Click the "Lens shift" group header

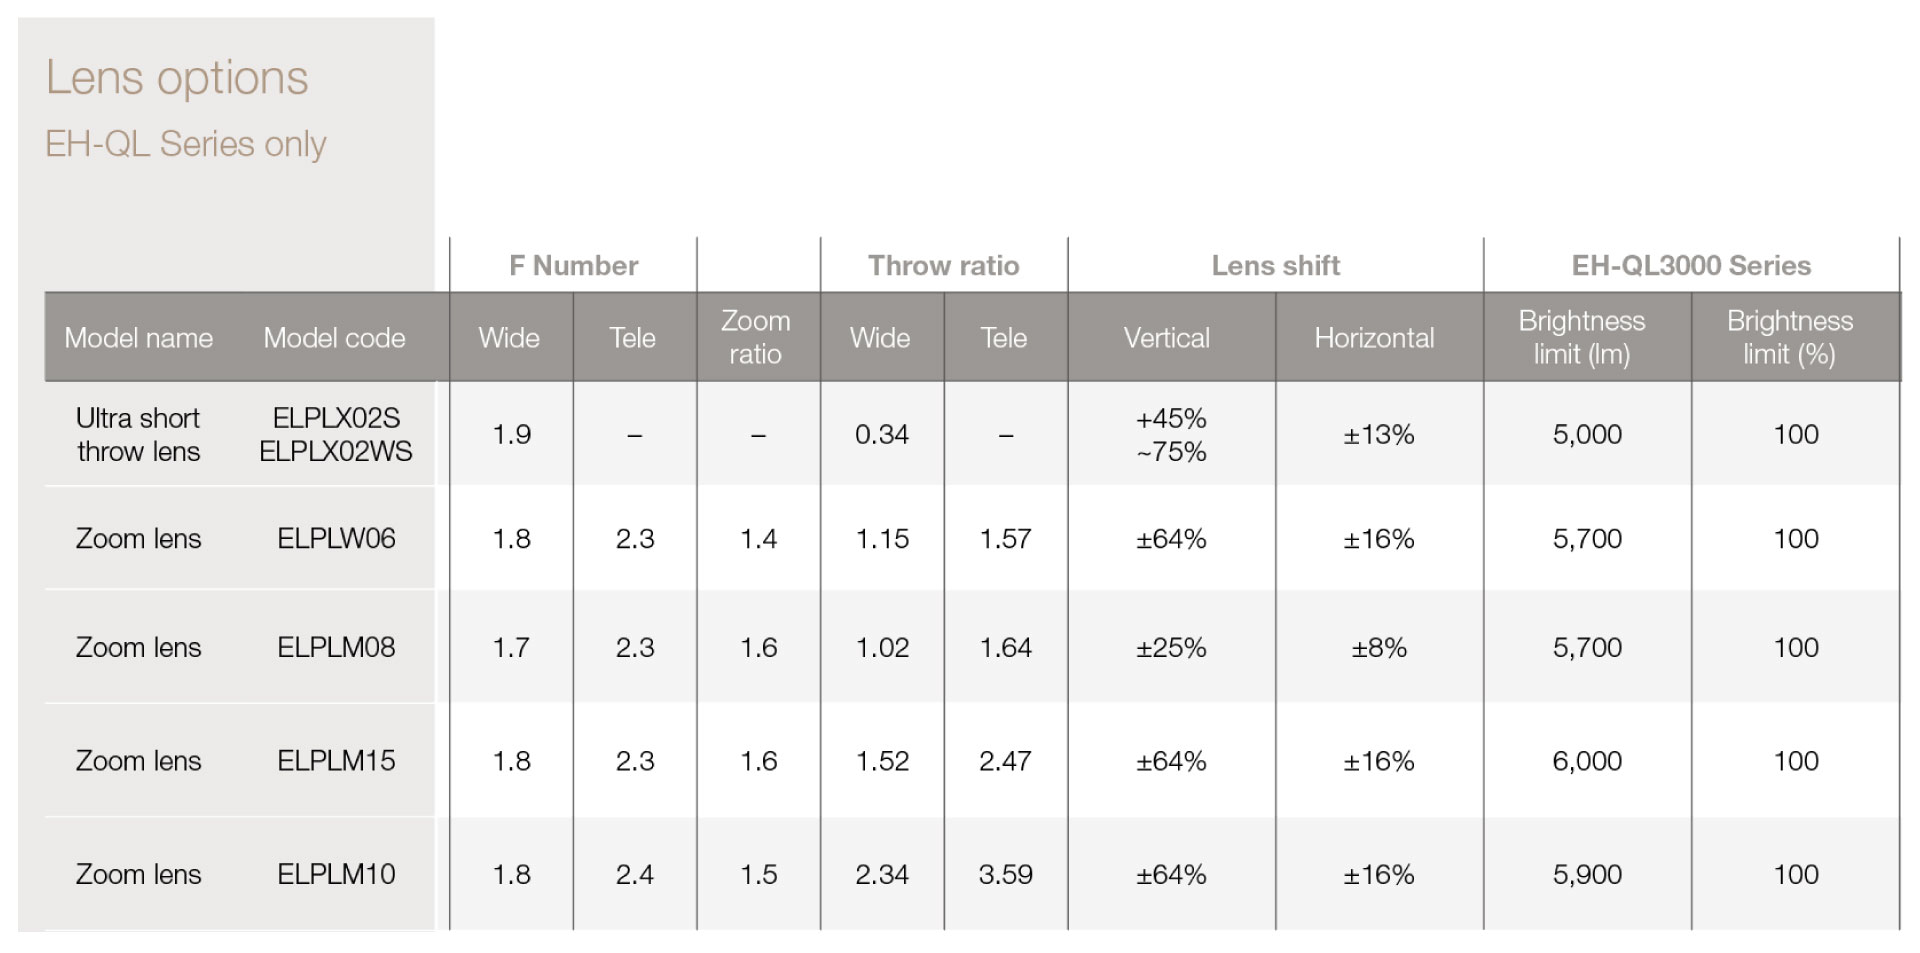(x=1275, y=265)
